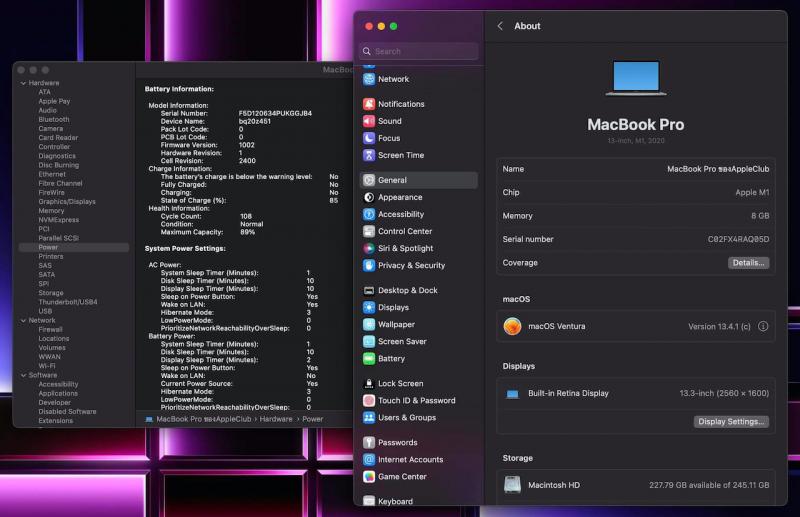The height and width of the screenshot is (517, 800).
Task: Click the MacBook Pro laptop image
Action: coord(636,78)
